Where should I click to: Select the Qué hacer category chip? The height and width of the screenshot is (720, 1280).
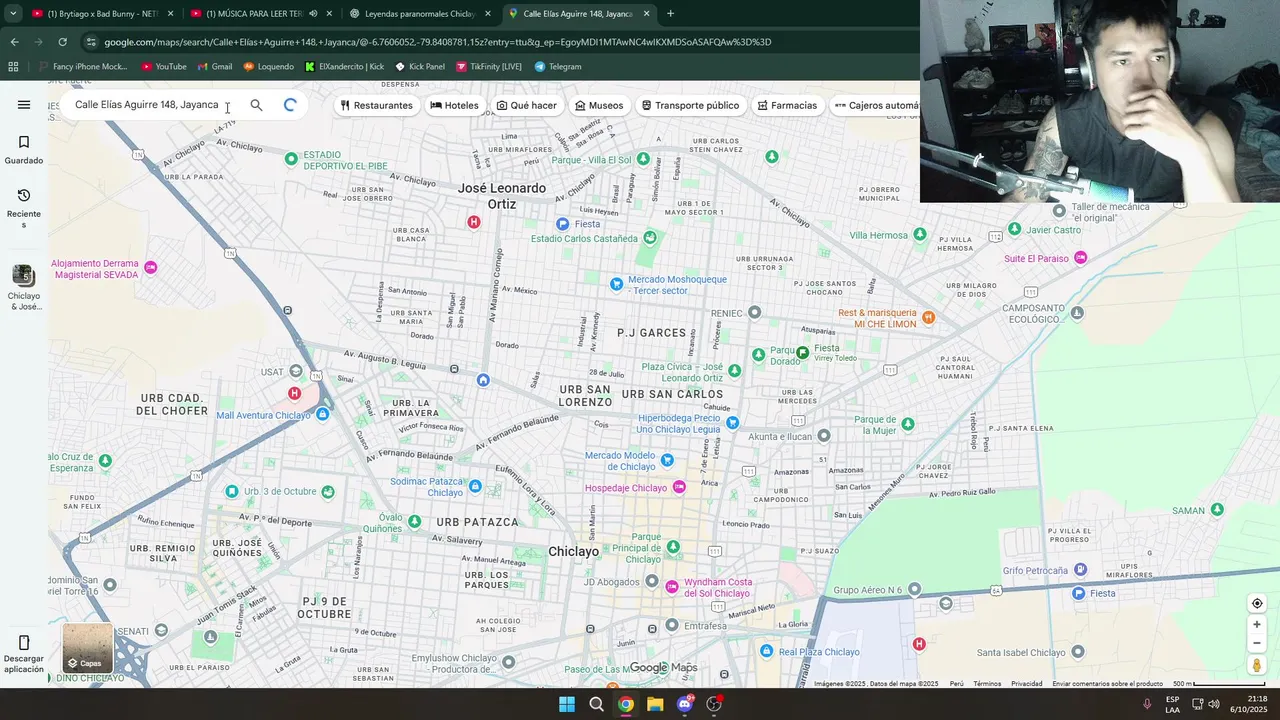point(527,105)
